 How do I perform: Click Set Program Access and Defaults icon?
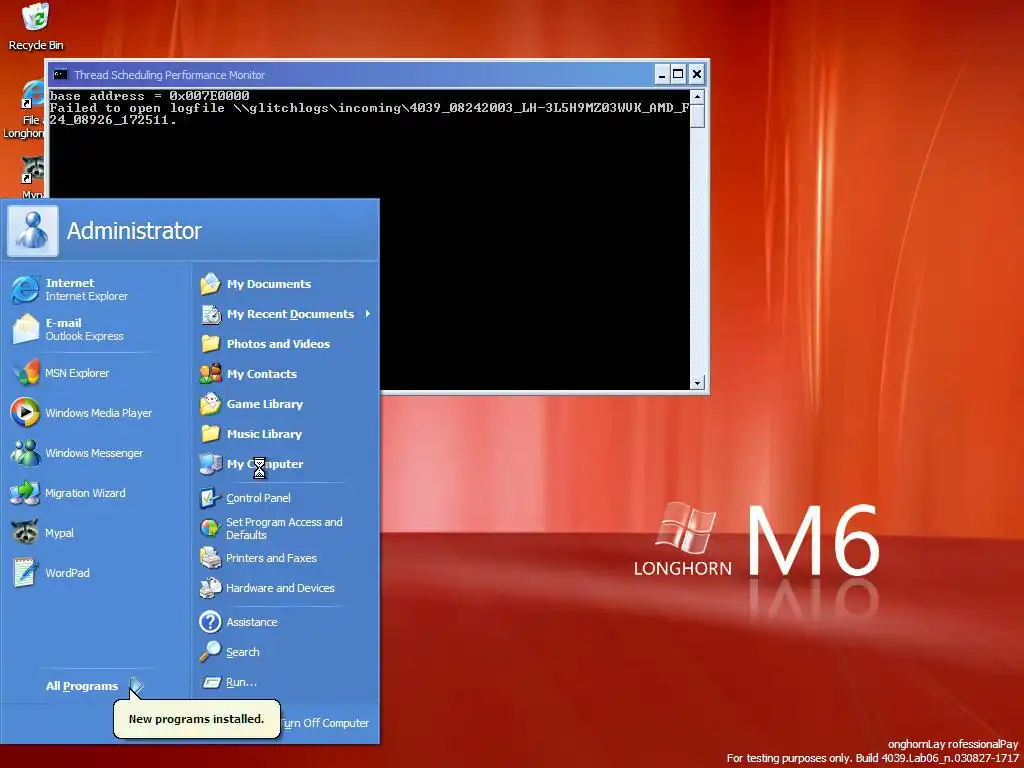click(x=210, y=528)
